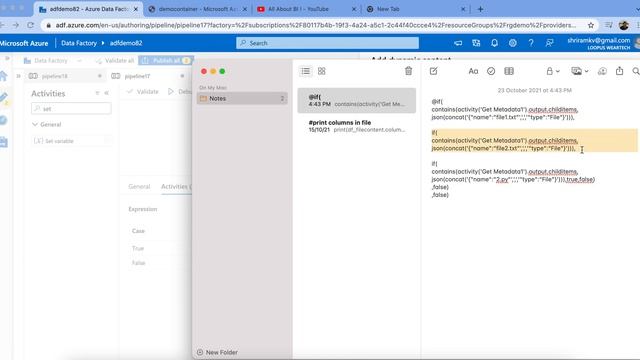
Task: Switch Notes to list view
Action: click(x=305, y=71)
